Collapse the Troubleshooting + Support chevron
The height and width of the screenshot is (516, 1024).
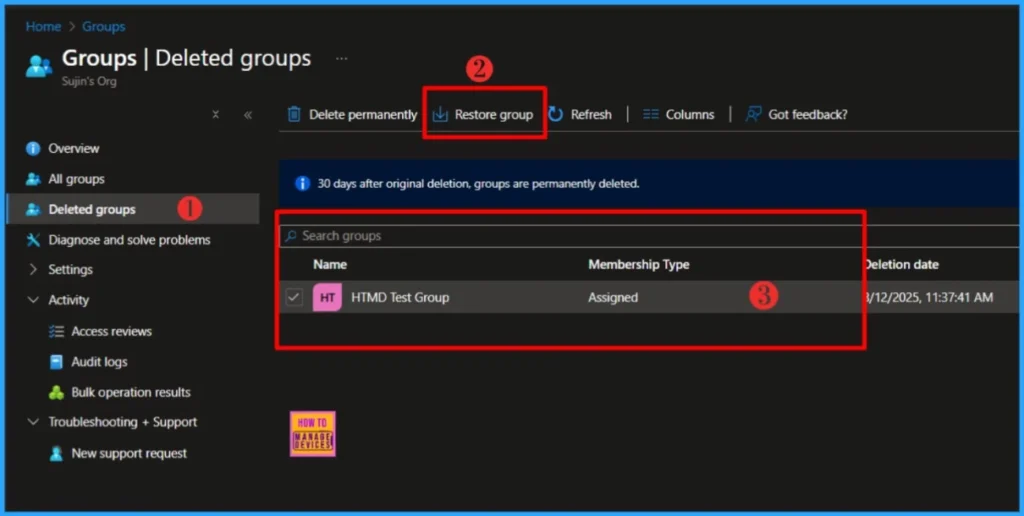(x=33, y=422)
